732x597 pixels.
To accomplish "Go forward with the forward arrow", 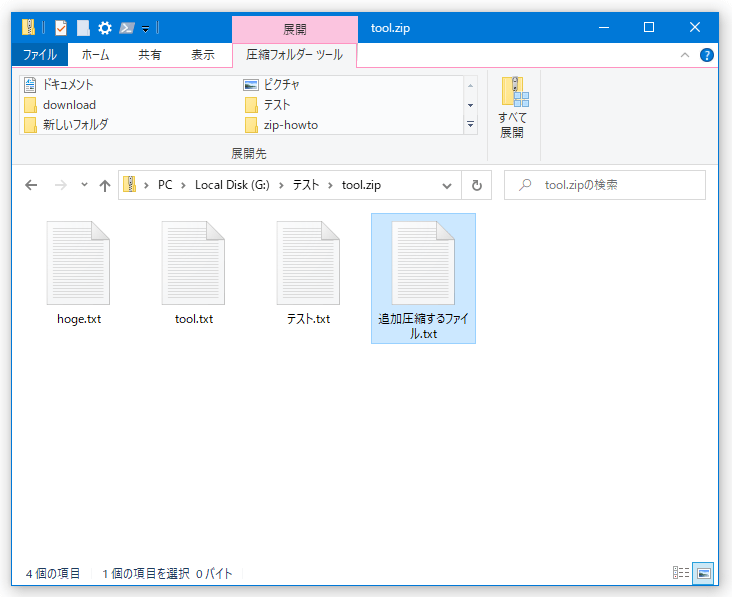I will click(x=61, y=185).
